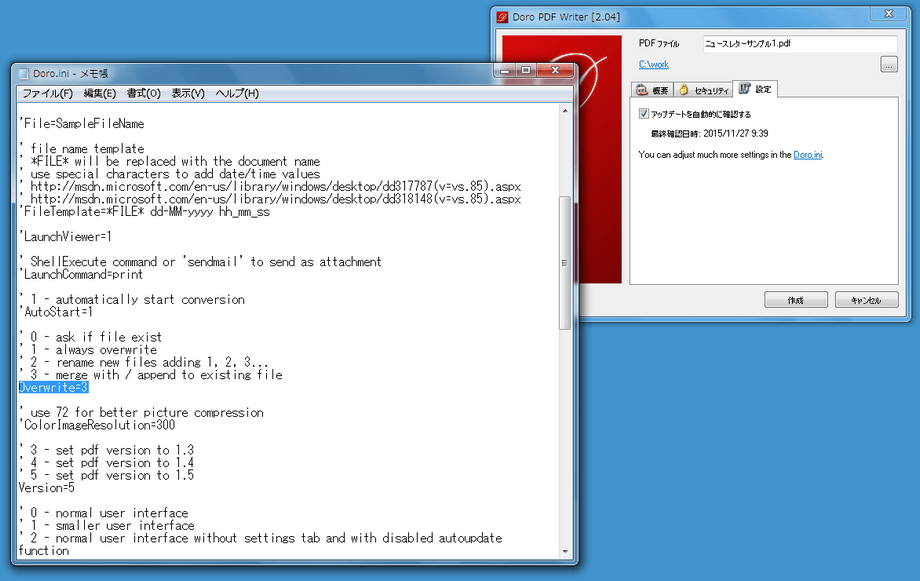The width and height of the screenshot is (920, 581).
Task: Open the 表示(V) menu in Notepad
Action: [188, 93]
